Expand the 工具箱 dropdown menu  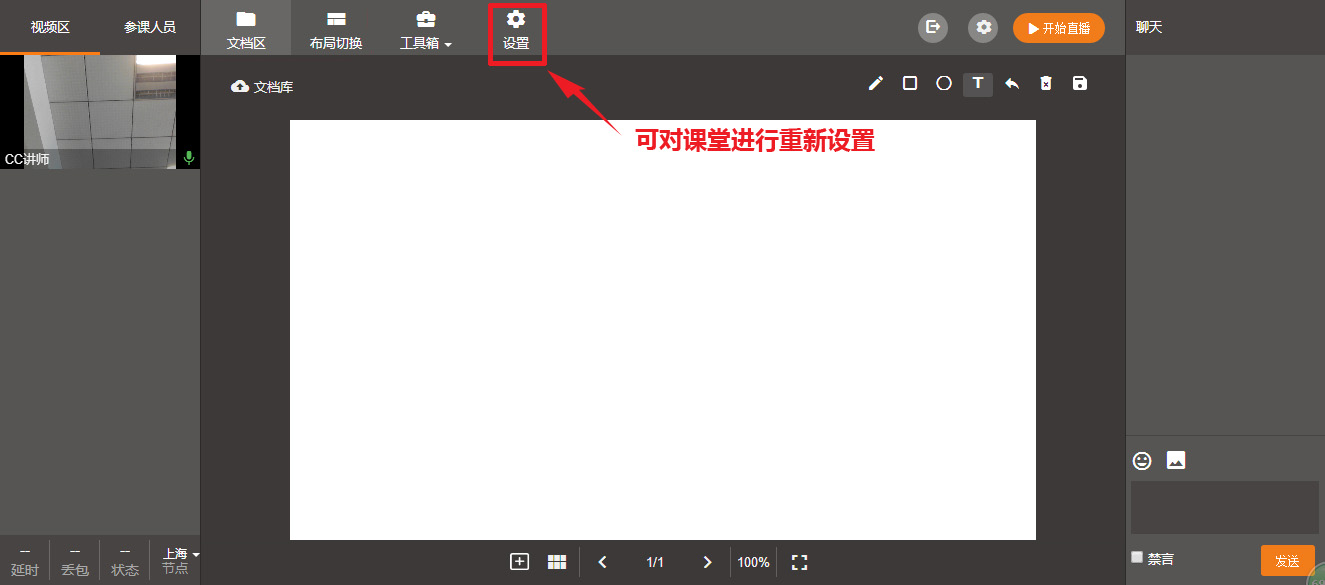pyautogui.click(x=426, y=29)
